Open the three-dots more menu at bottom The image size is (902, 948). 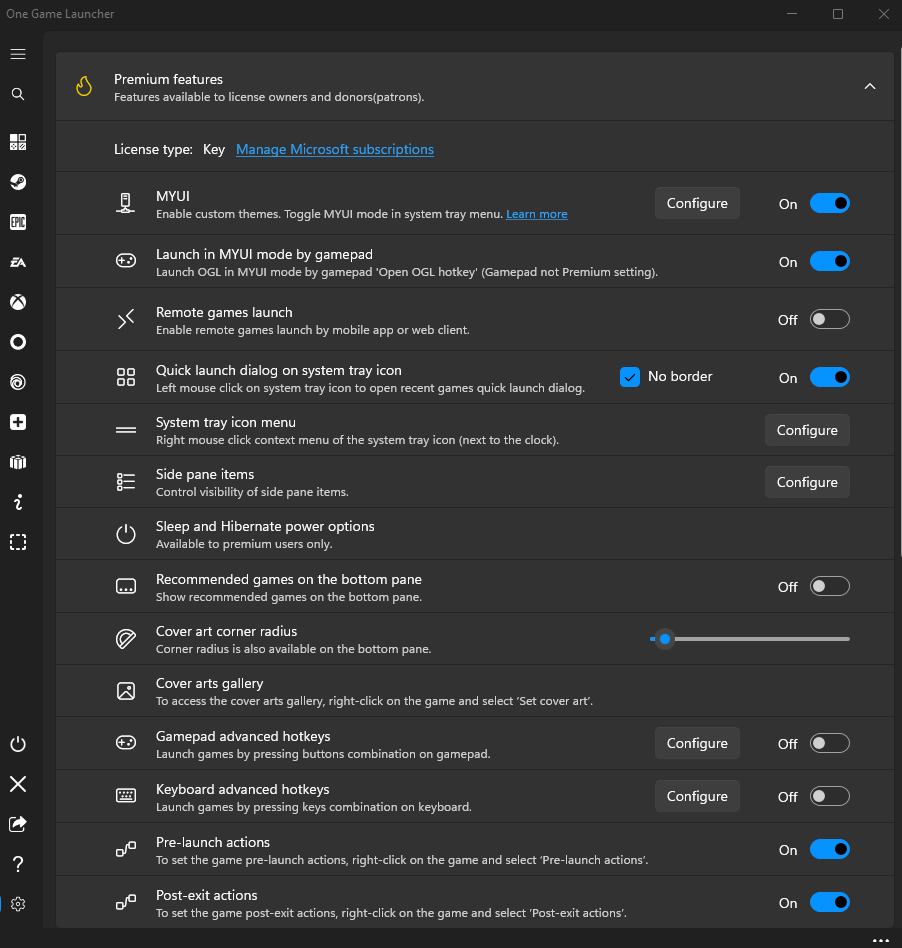[881, 940]
